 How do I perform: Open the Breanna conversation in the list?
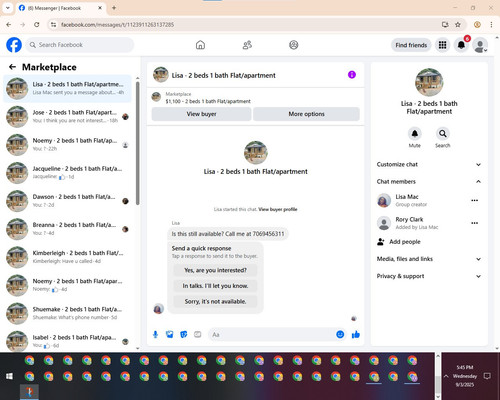pos(68,229)
